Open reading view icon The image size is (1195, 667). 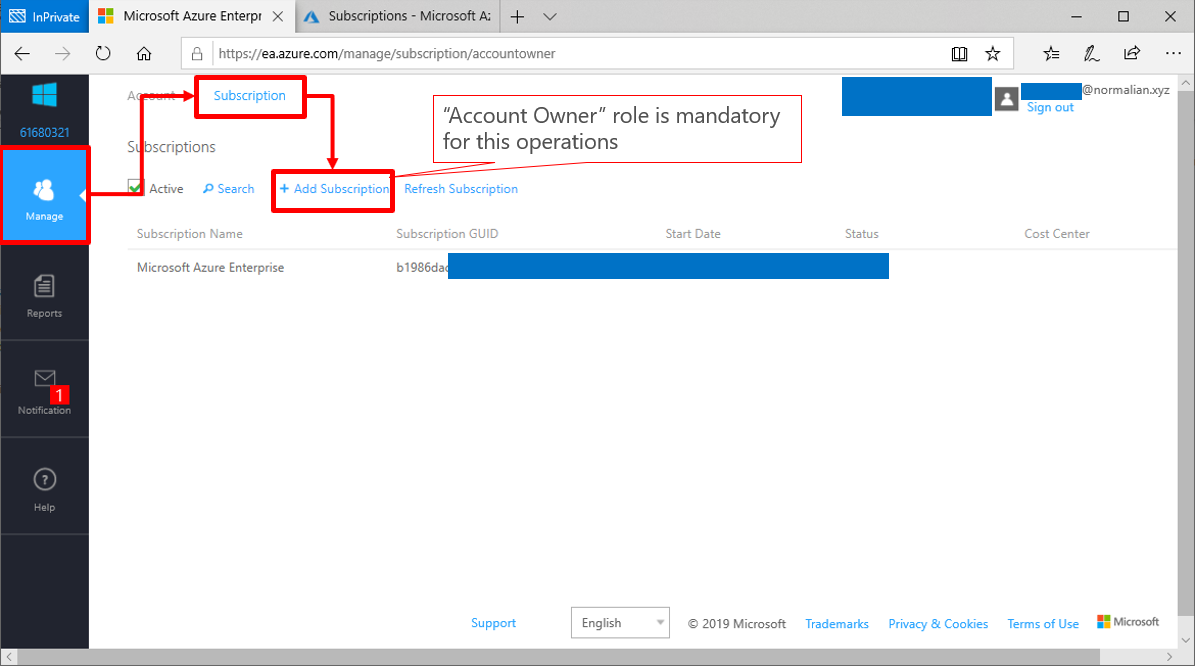point(960,53)
